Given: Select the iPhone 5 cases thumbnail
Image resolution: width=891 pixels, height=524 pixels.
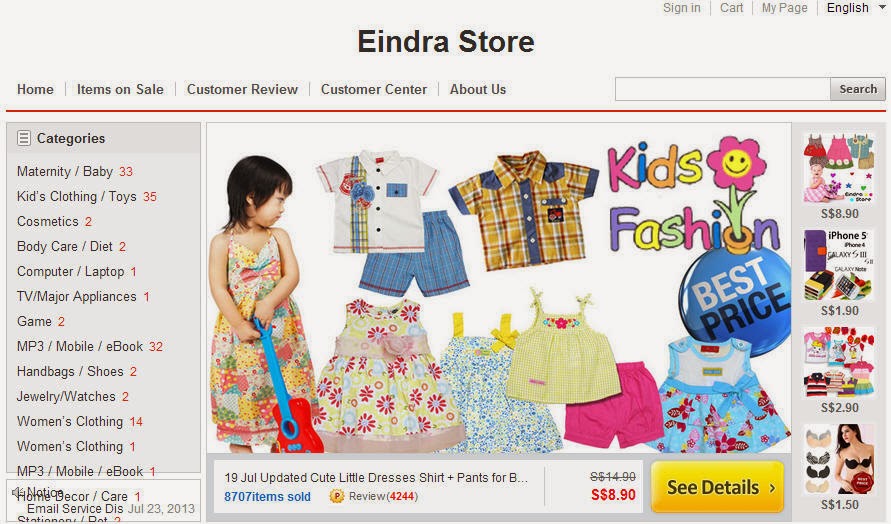Looking at the screenshot, I should 839,265.
